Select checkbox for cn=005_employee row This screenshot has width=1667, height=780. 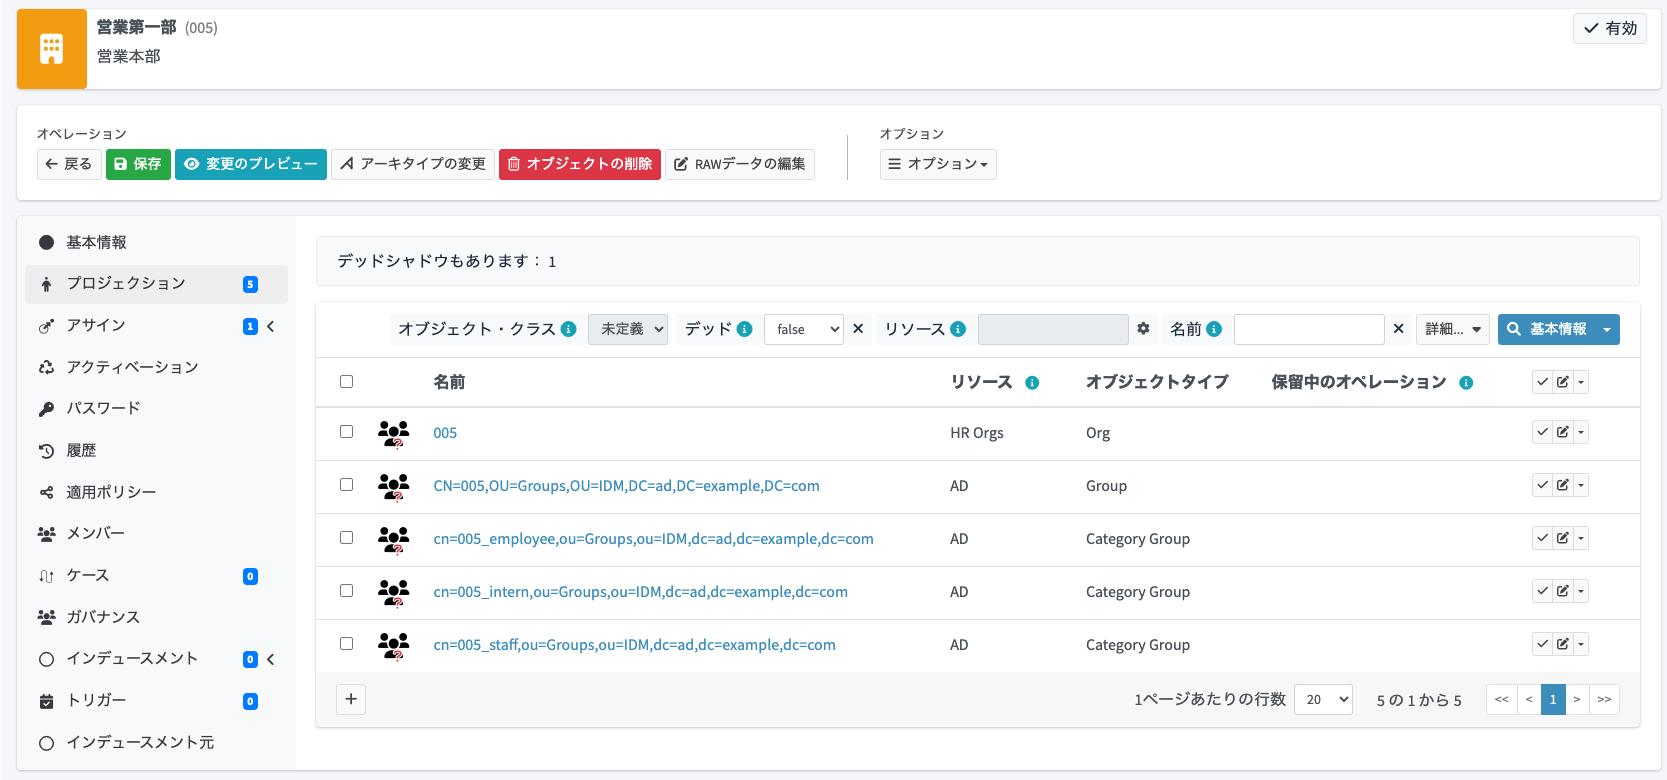click(346, 538)
